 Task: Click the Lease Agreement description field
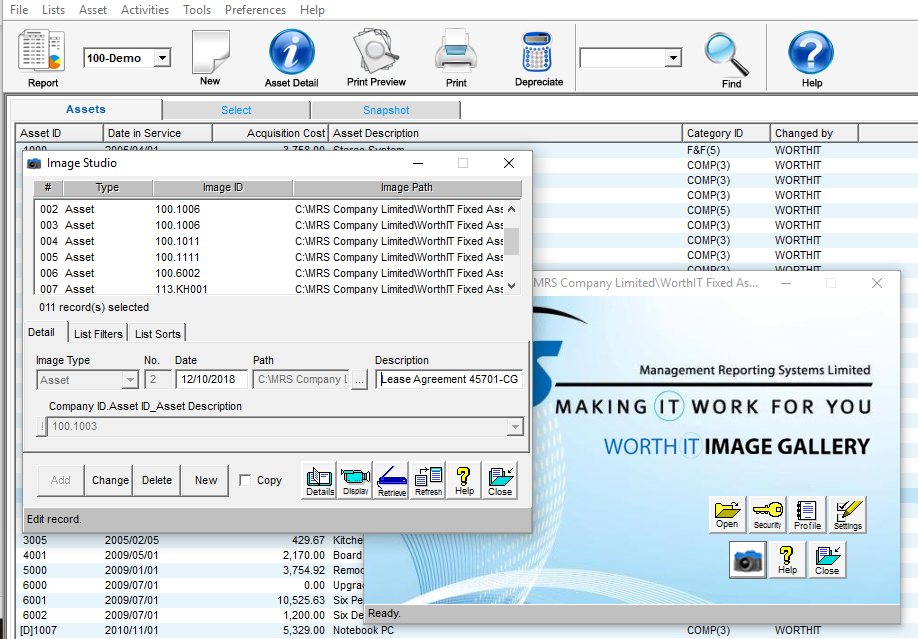[x=448, y=379]
